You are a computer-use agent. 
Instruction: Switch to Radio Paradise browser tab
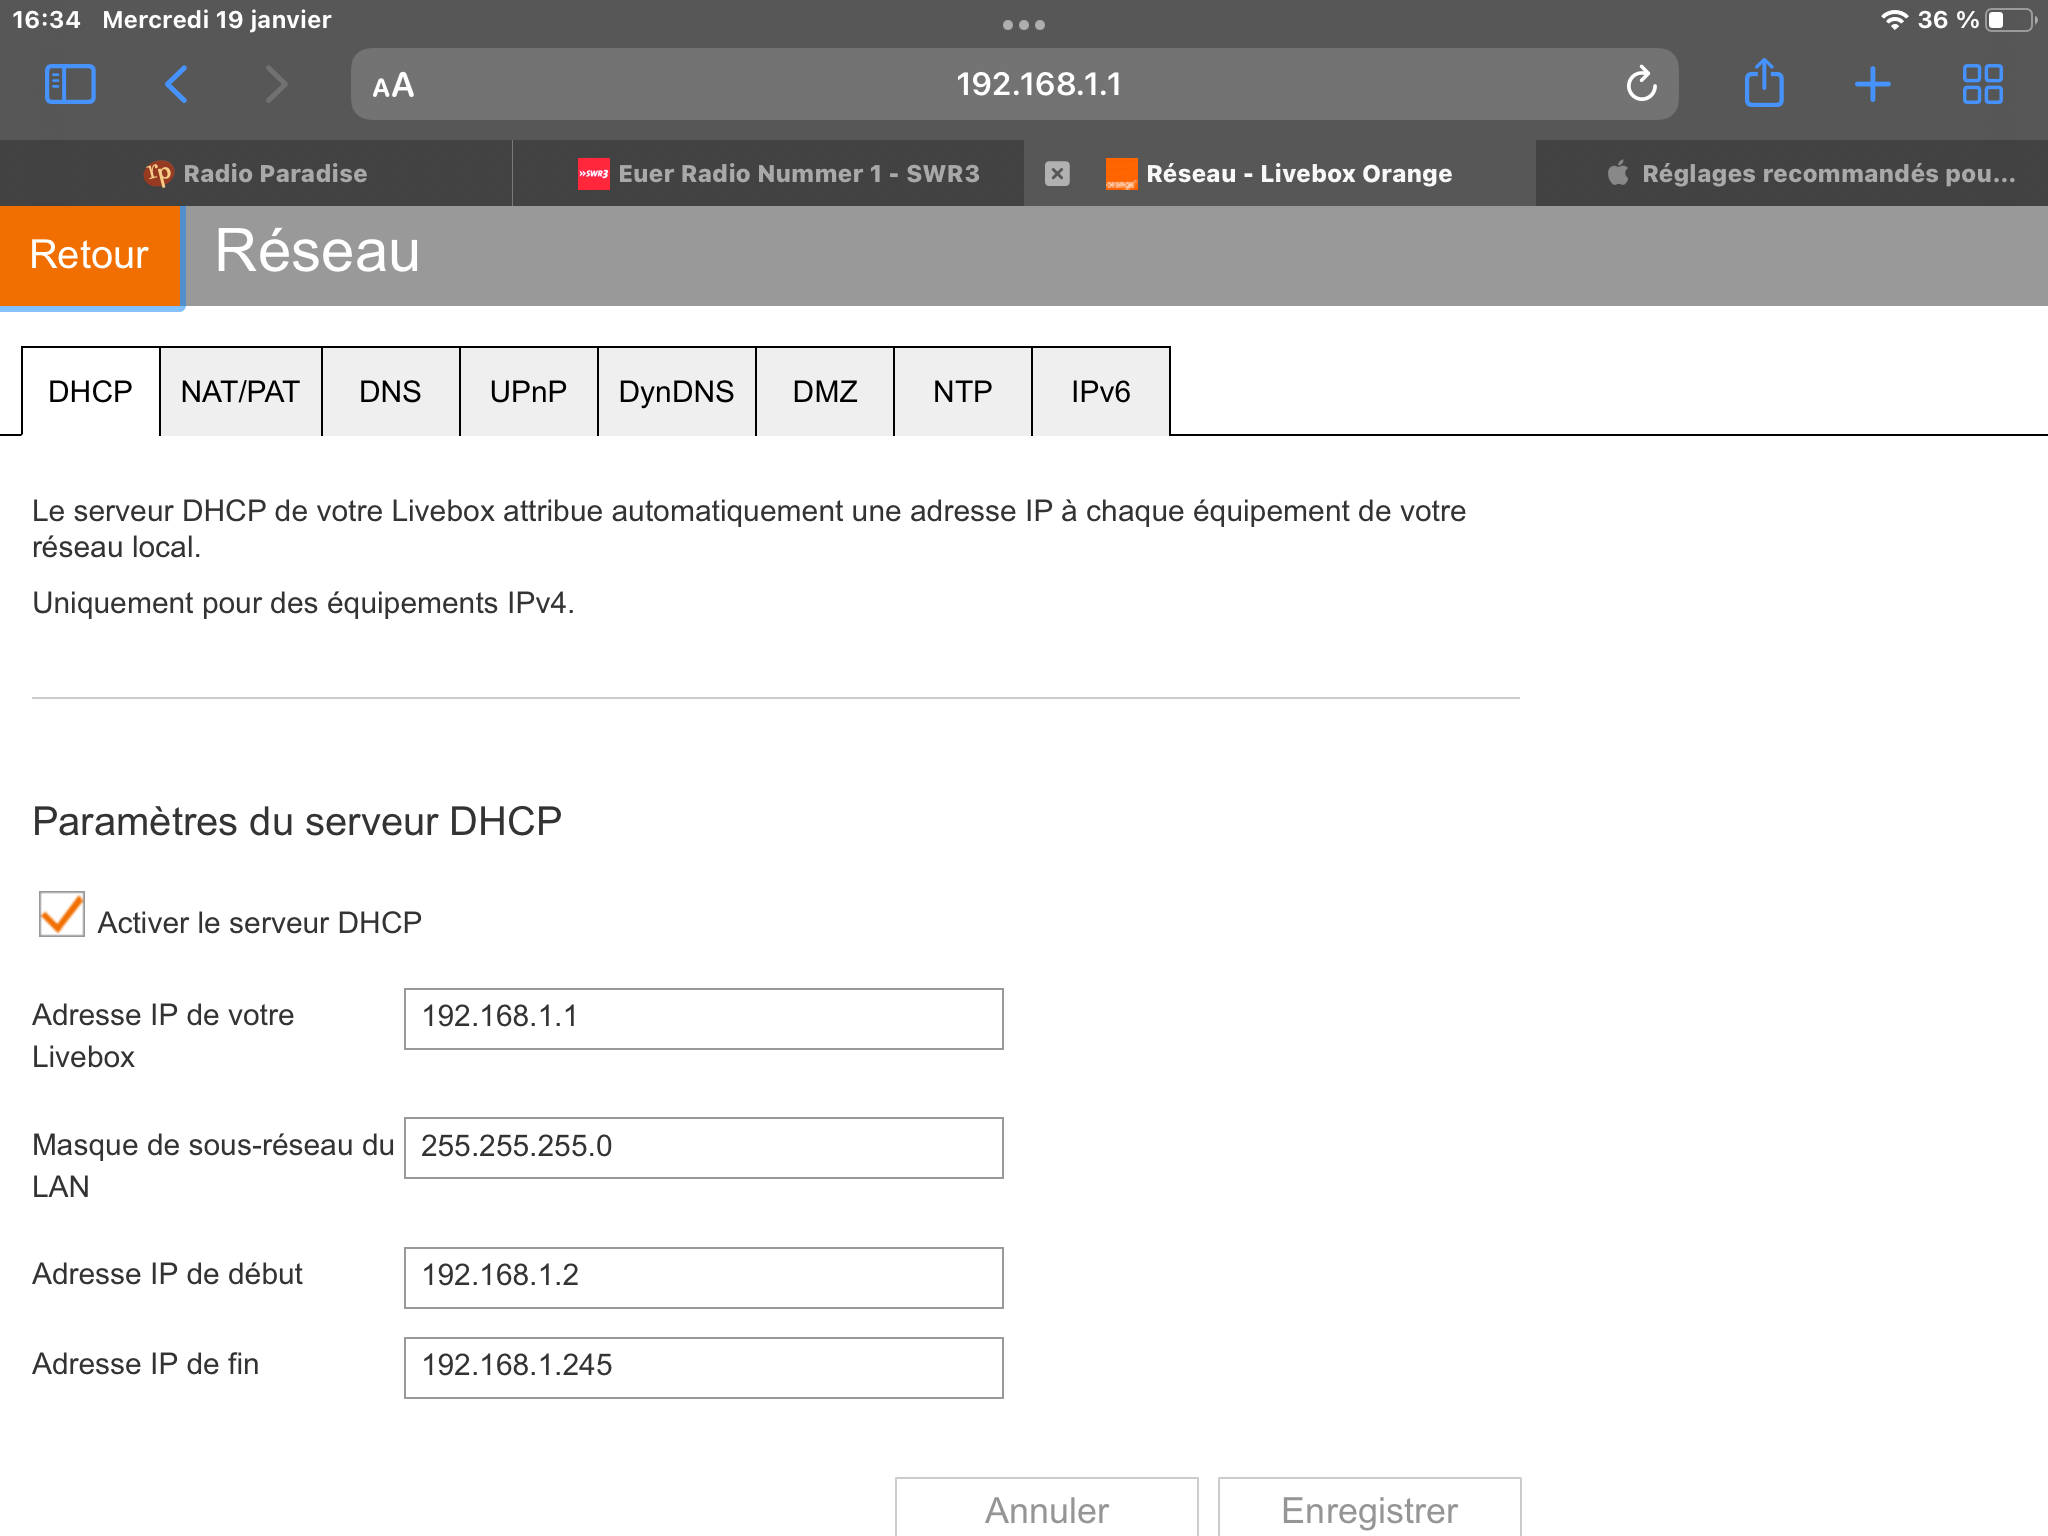click(256, 174)
